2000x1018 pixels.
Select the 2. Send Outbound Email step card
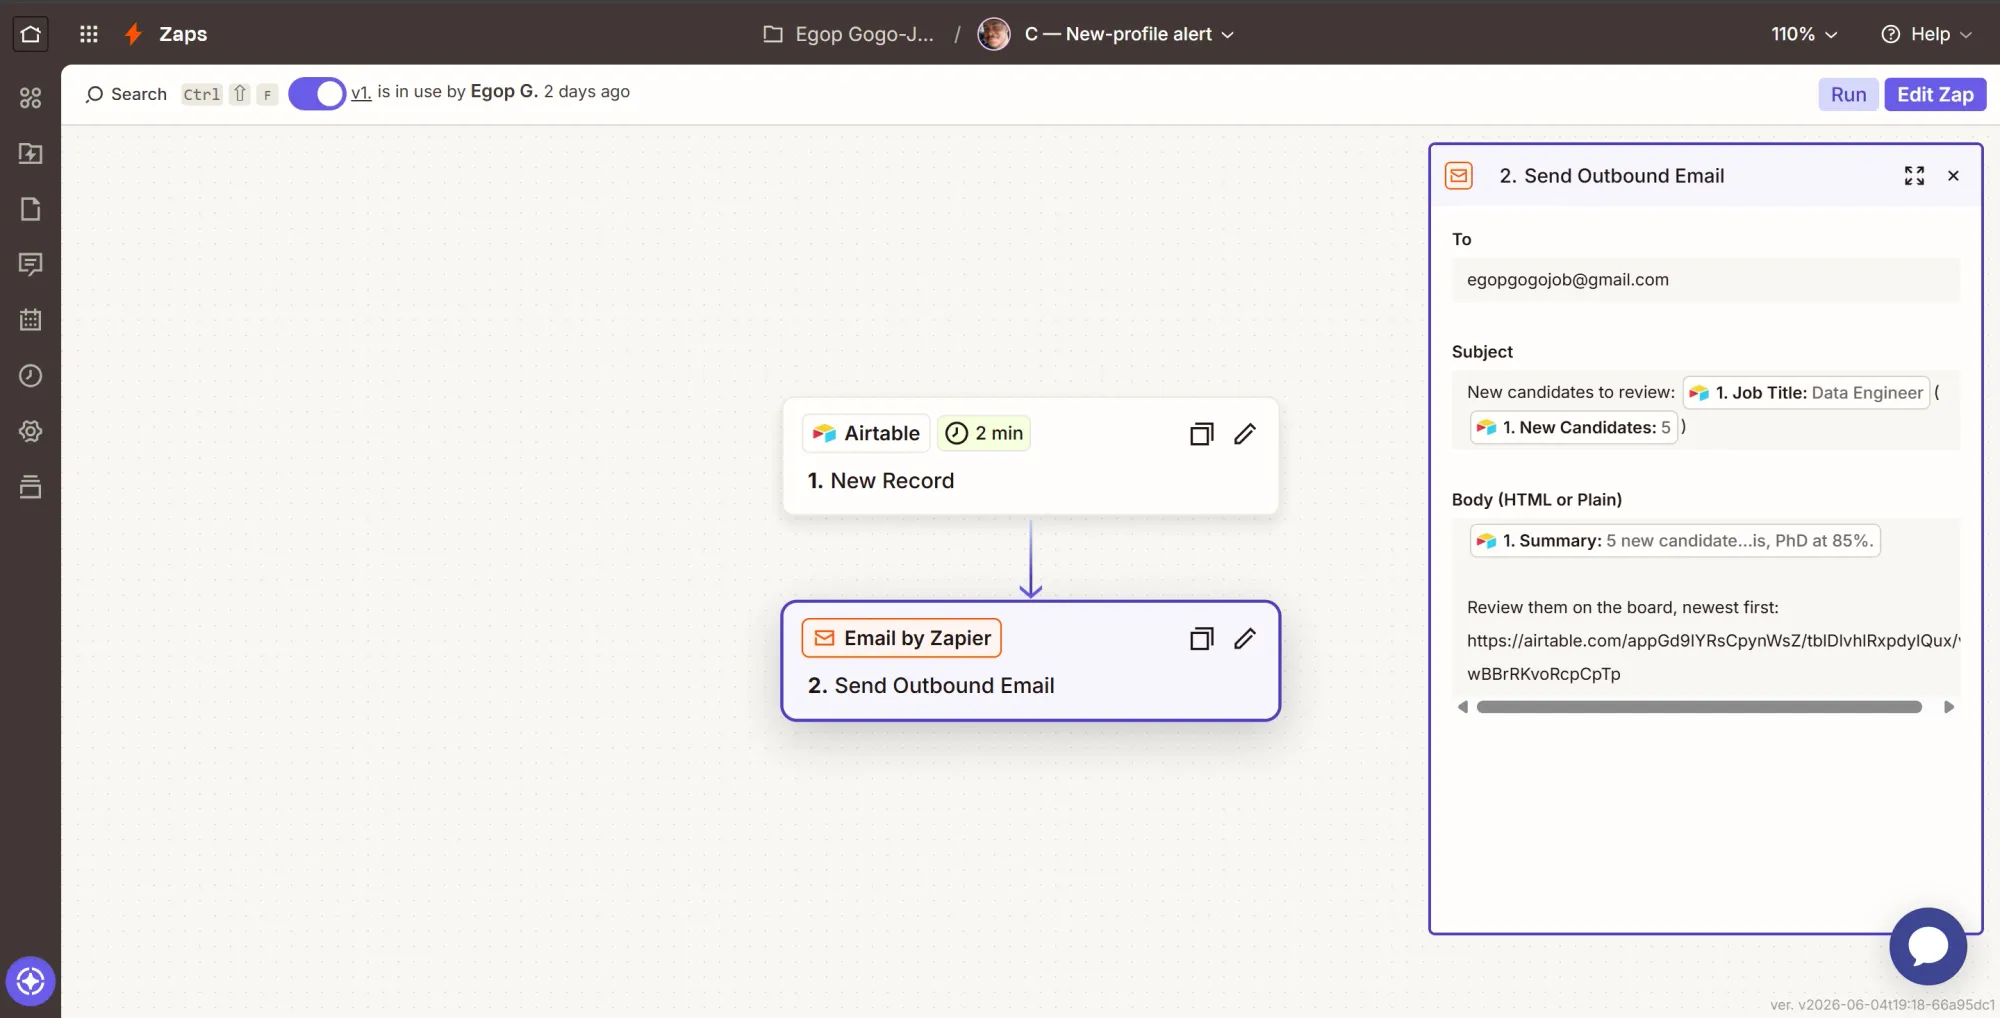tap(1031, 661)
